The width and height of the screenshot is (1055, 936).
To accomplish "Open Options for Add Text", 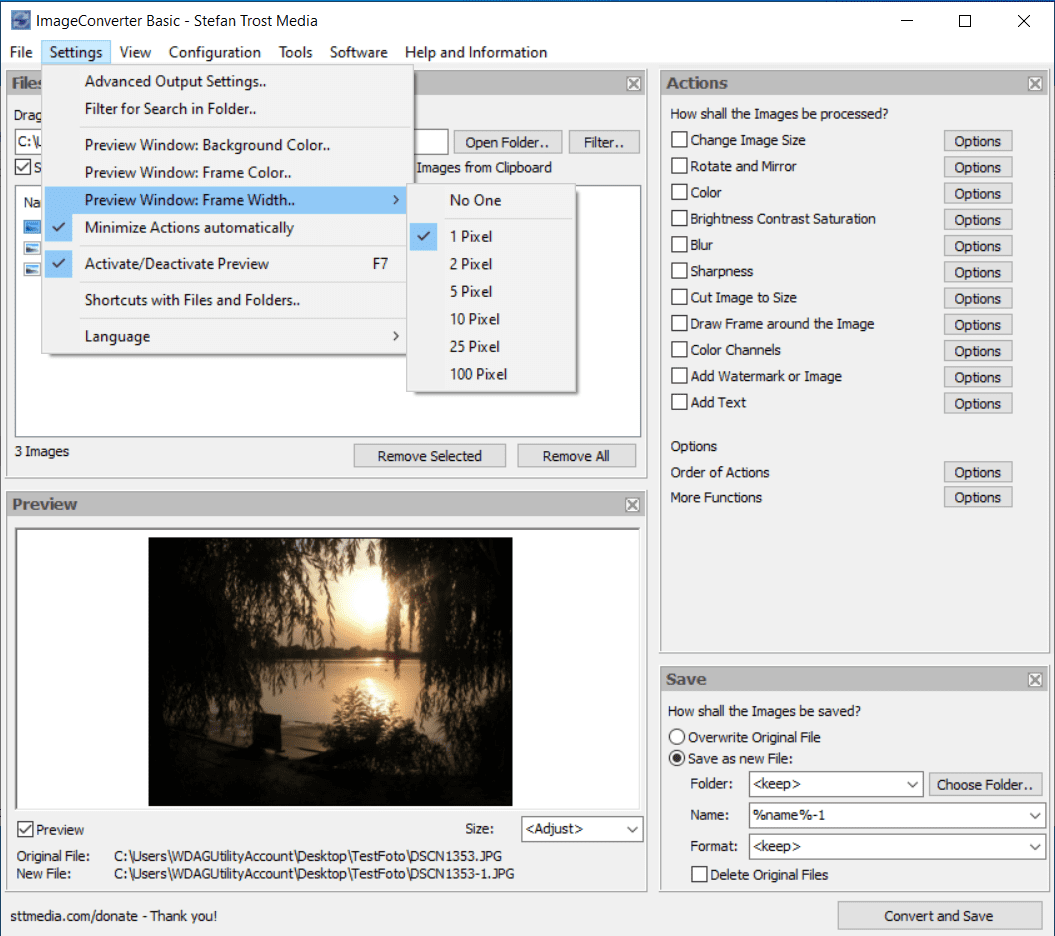I will click(x=977, y=404).
